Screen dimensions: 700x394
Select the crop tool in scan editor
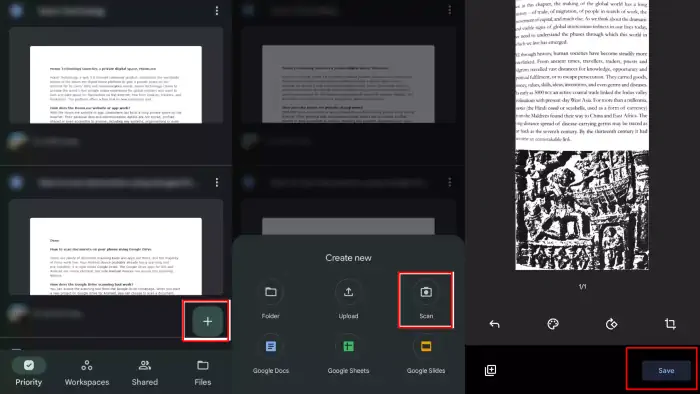click(670, 324)
